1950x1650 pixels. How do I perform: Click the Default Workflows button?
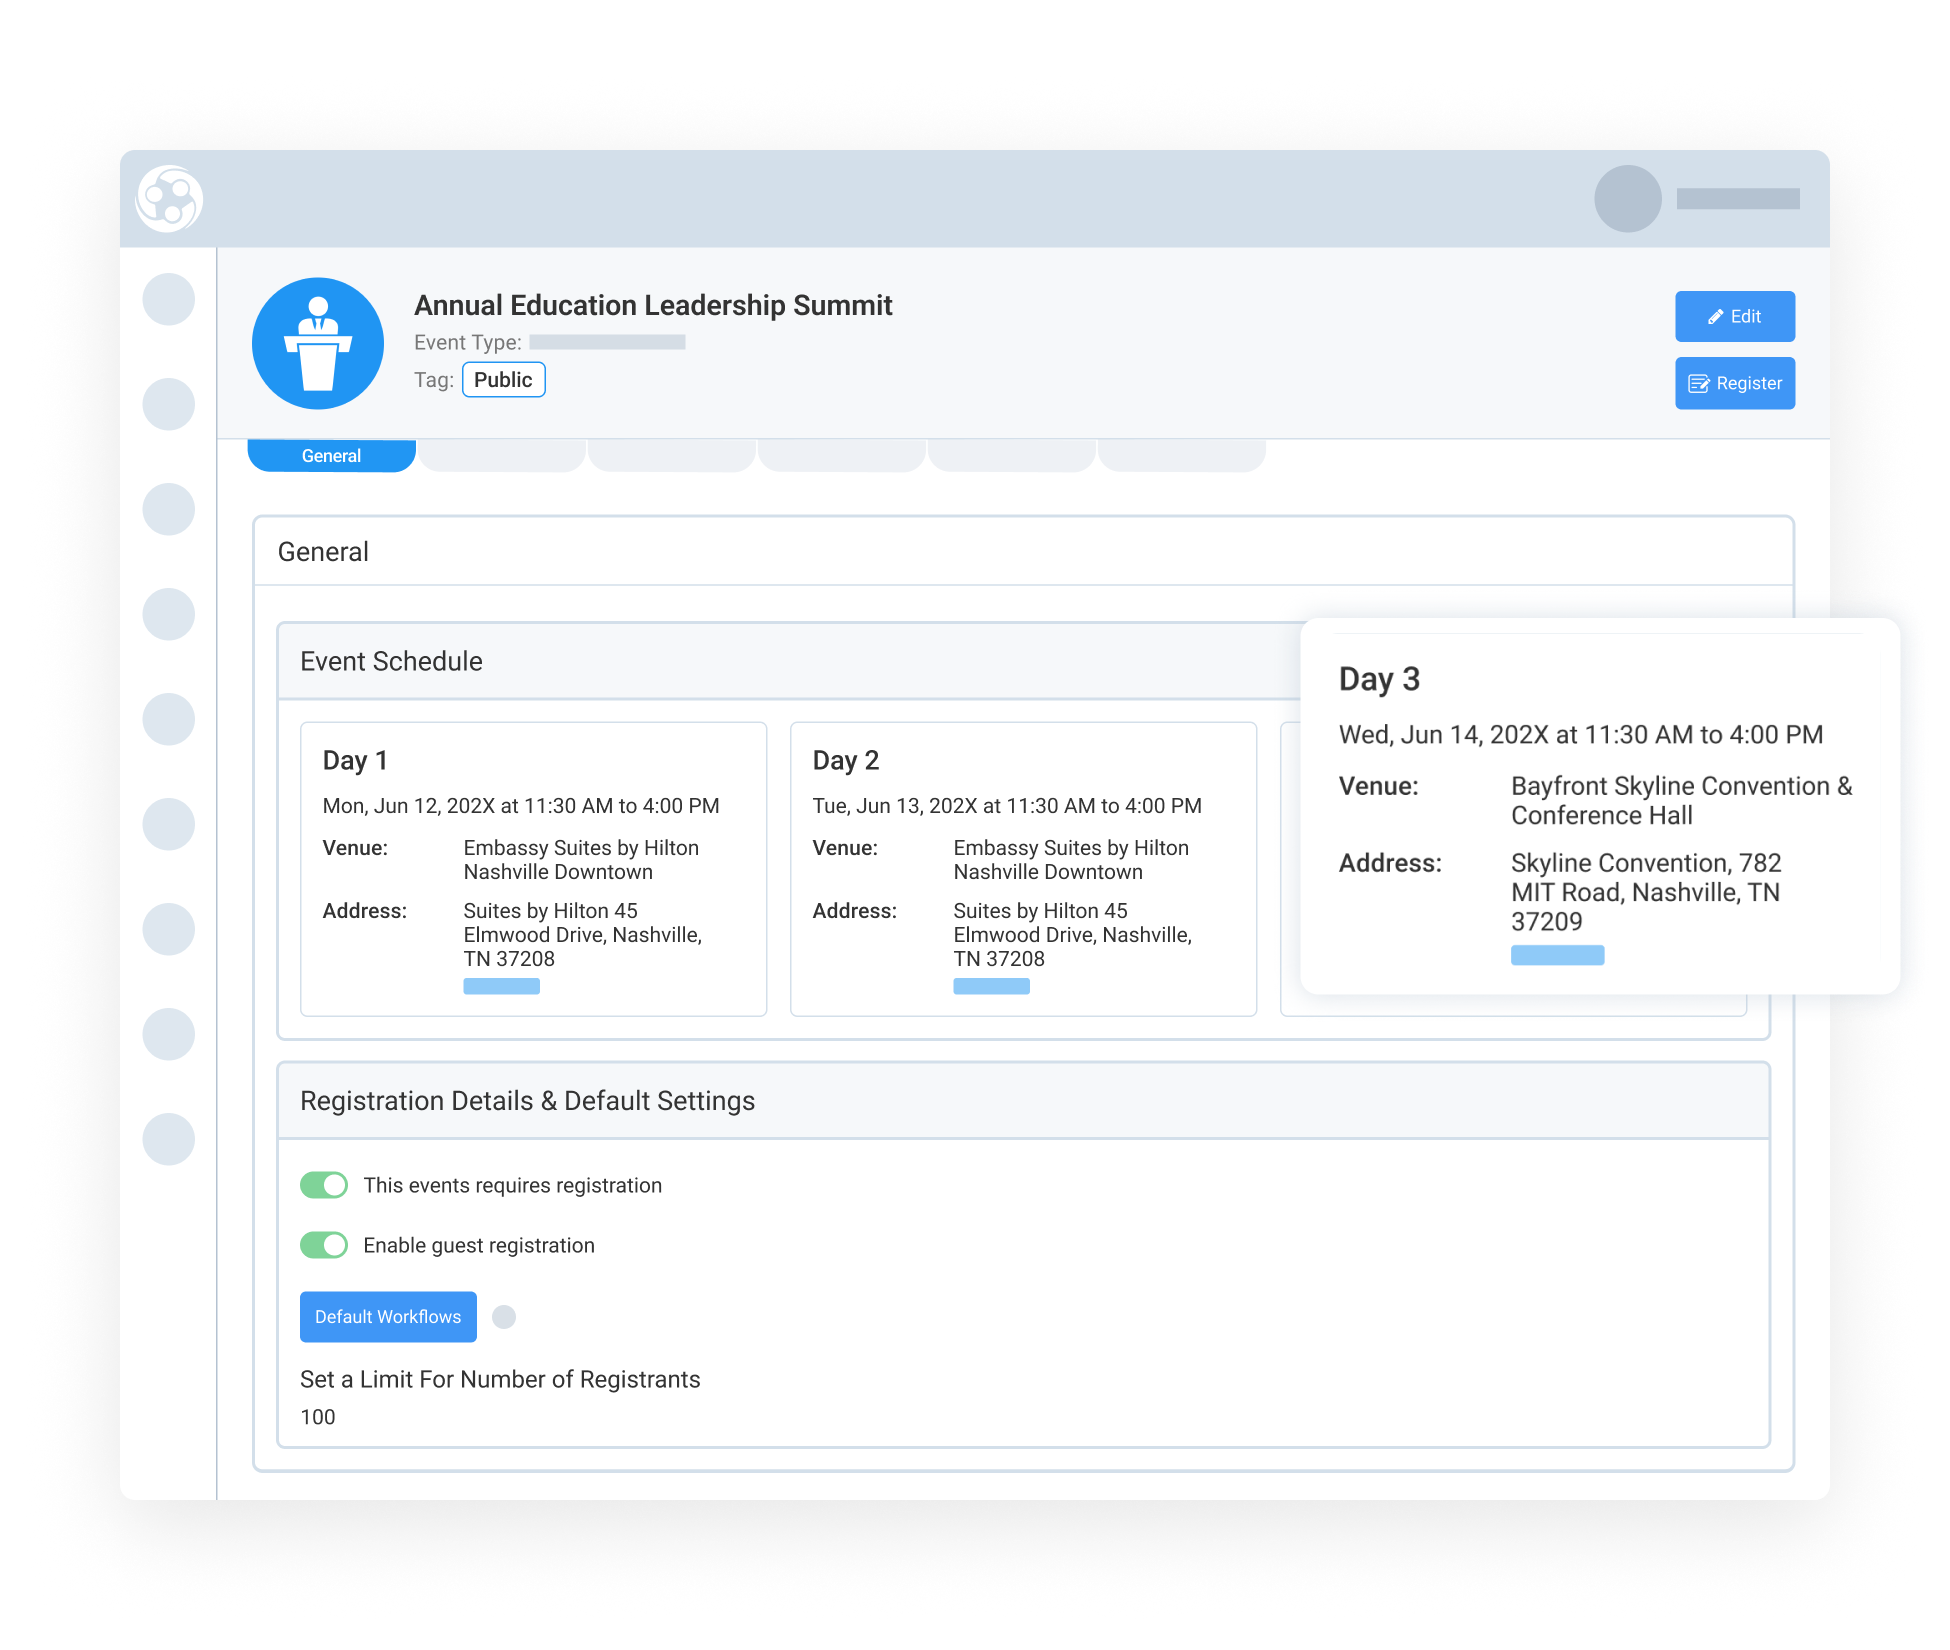[x=388, y=1317]
